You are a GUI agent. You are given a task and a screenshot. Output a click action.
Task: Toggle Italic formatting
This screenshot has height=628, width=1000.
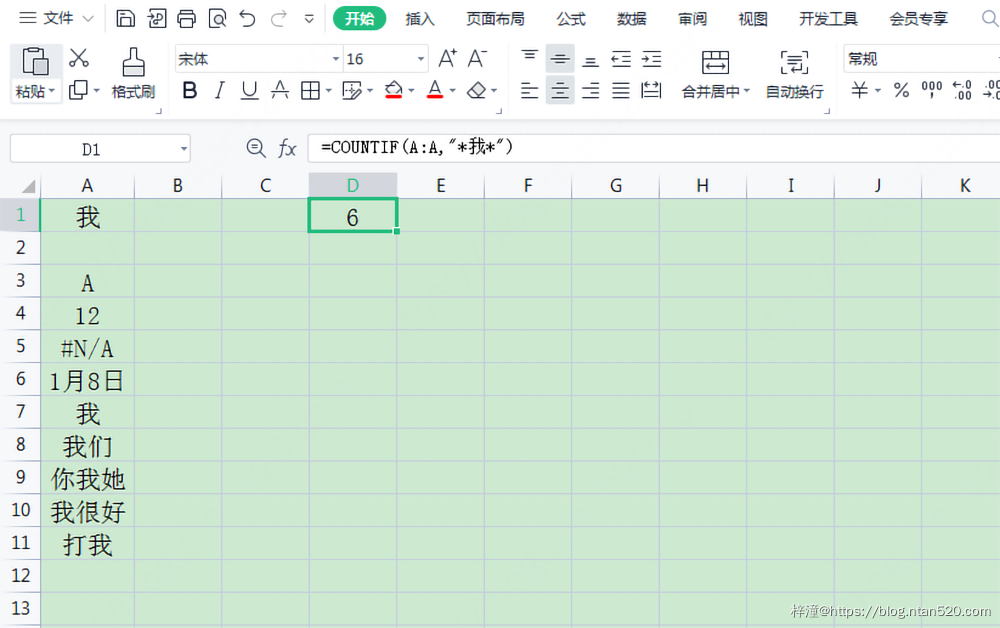tap(219, 91)
